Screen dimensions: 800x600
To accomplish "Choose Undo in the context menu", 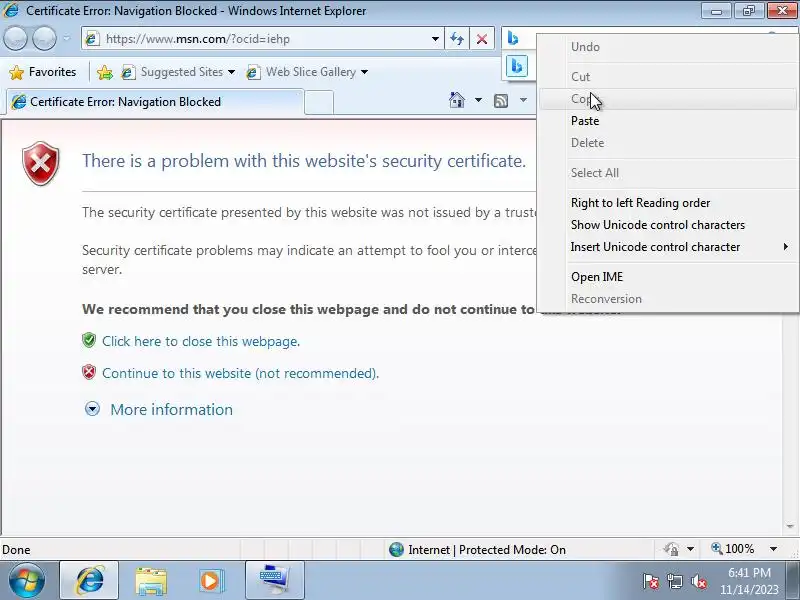I will (x=668, y=47).
